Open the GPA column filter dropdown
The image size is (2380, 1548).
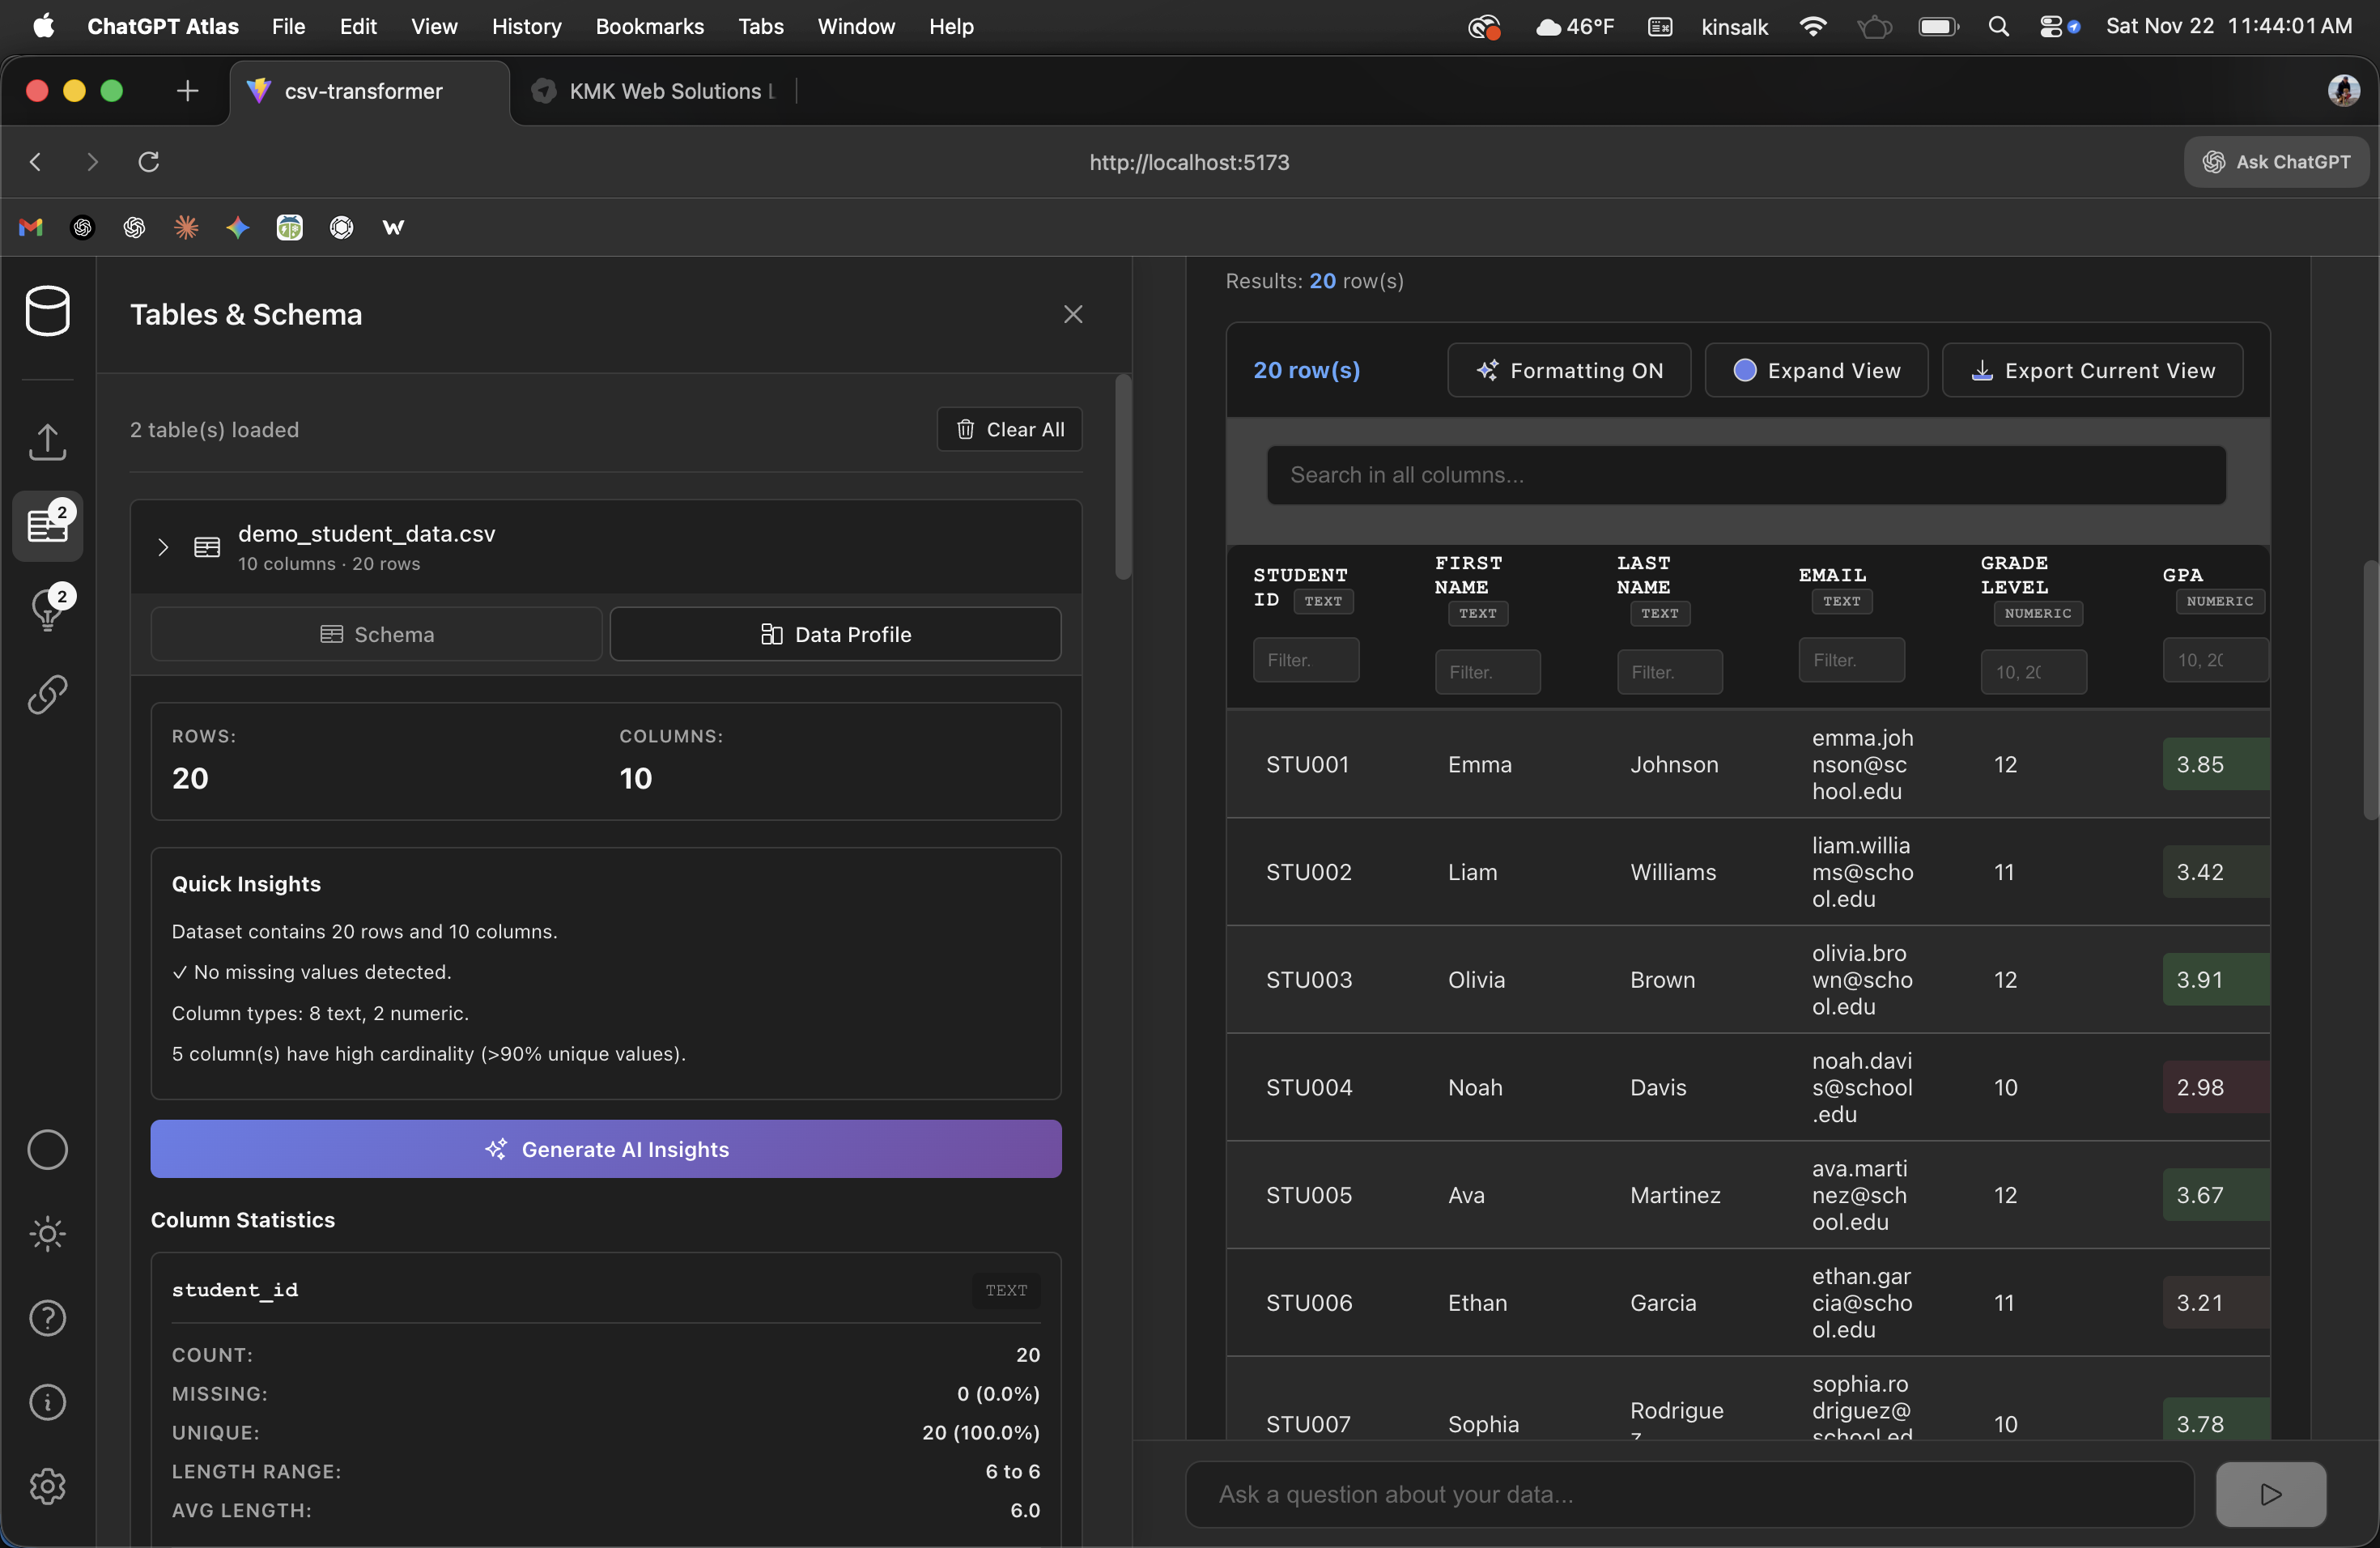coord(2214,660)
